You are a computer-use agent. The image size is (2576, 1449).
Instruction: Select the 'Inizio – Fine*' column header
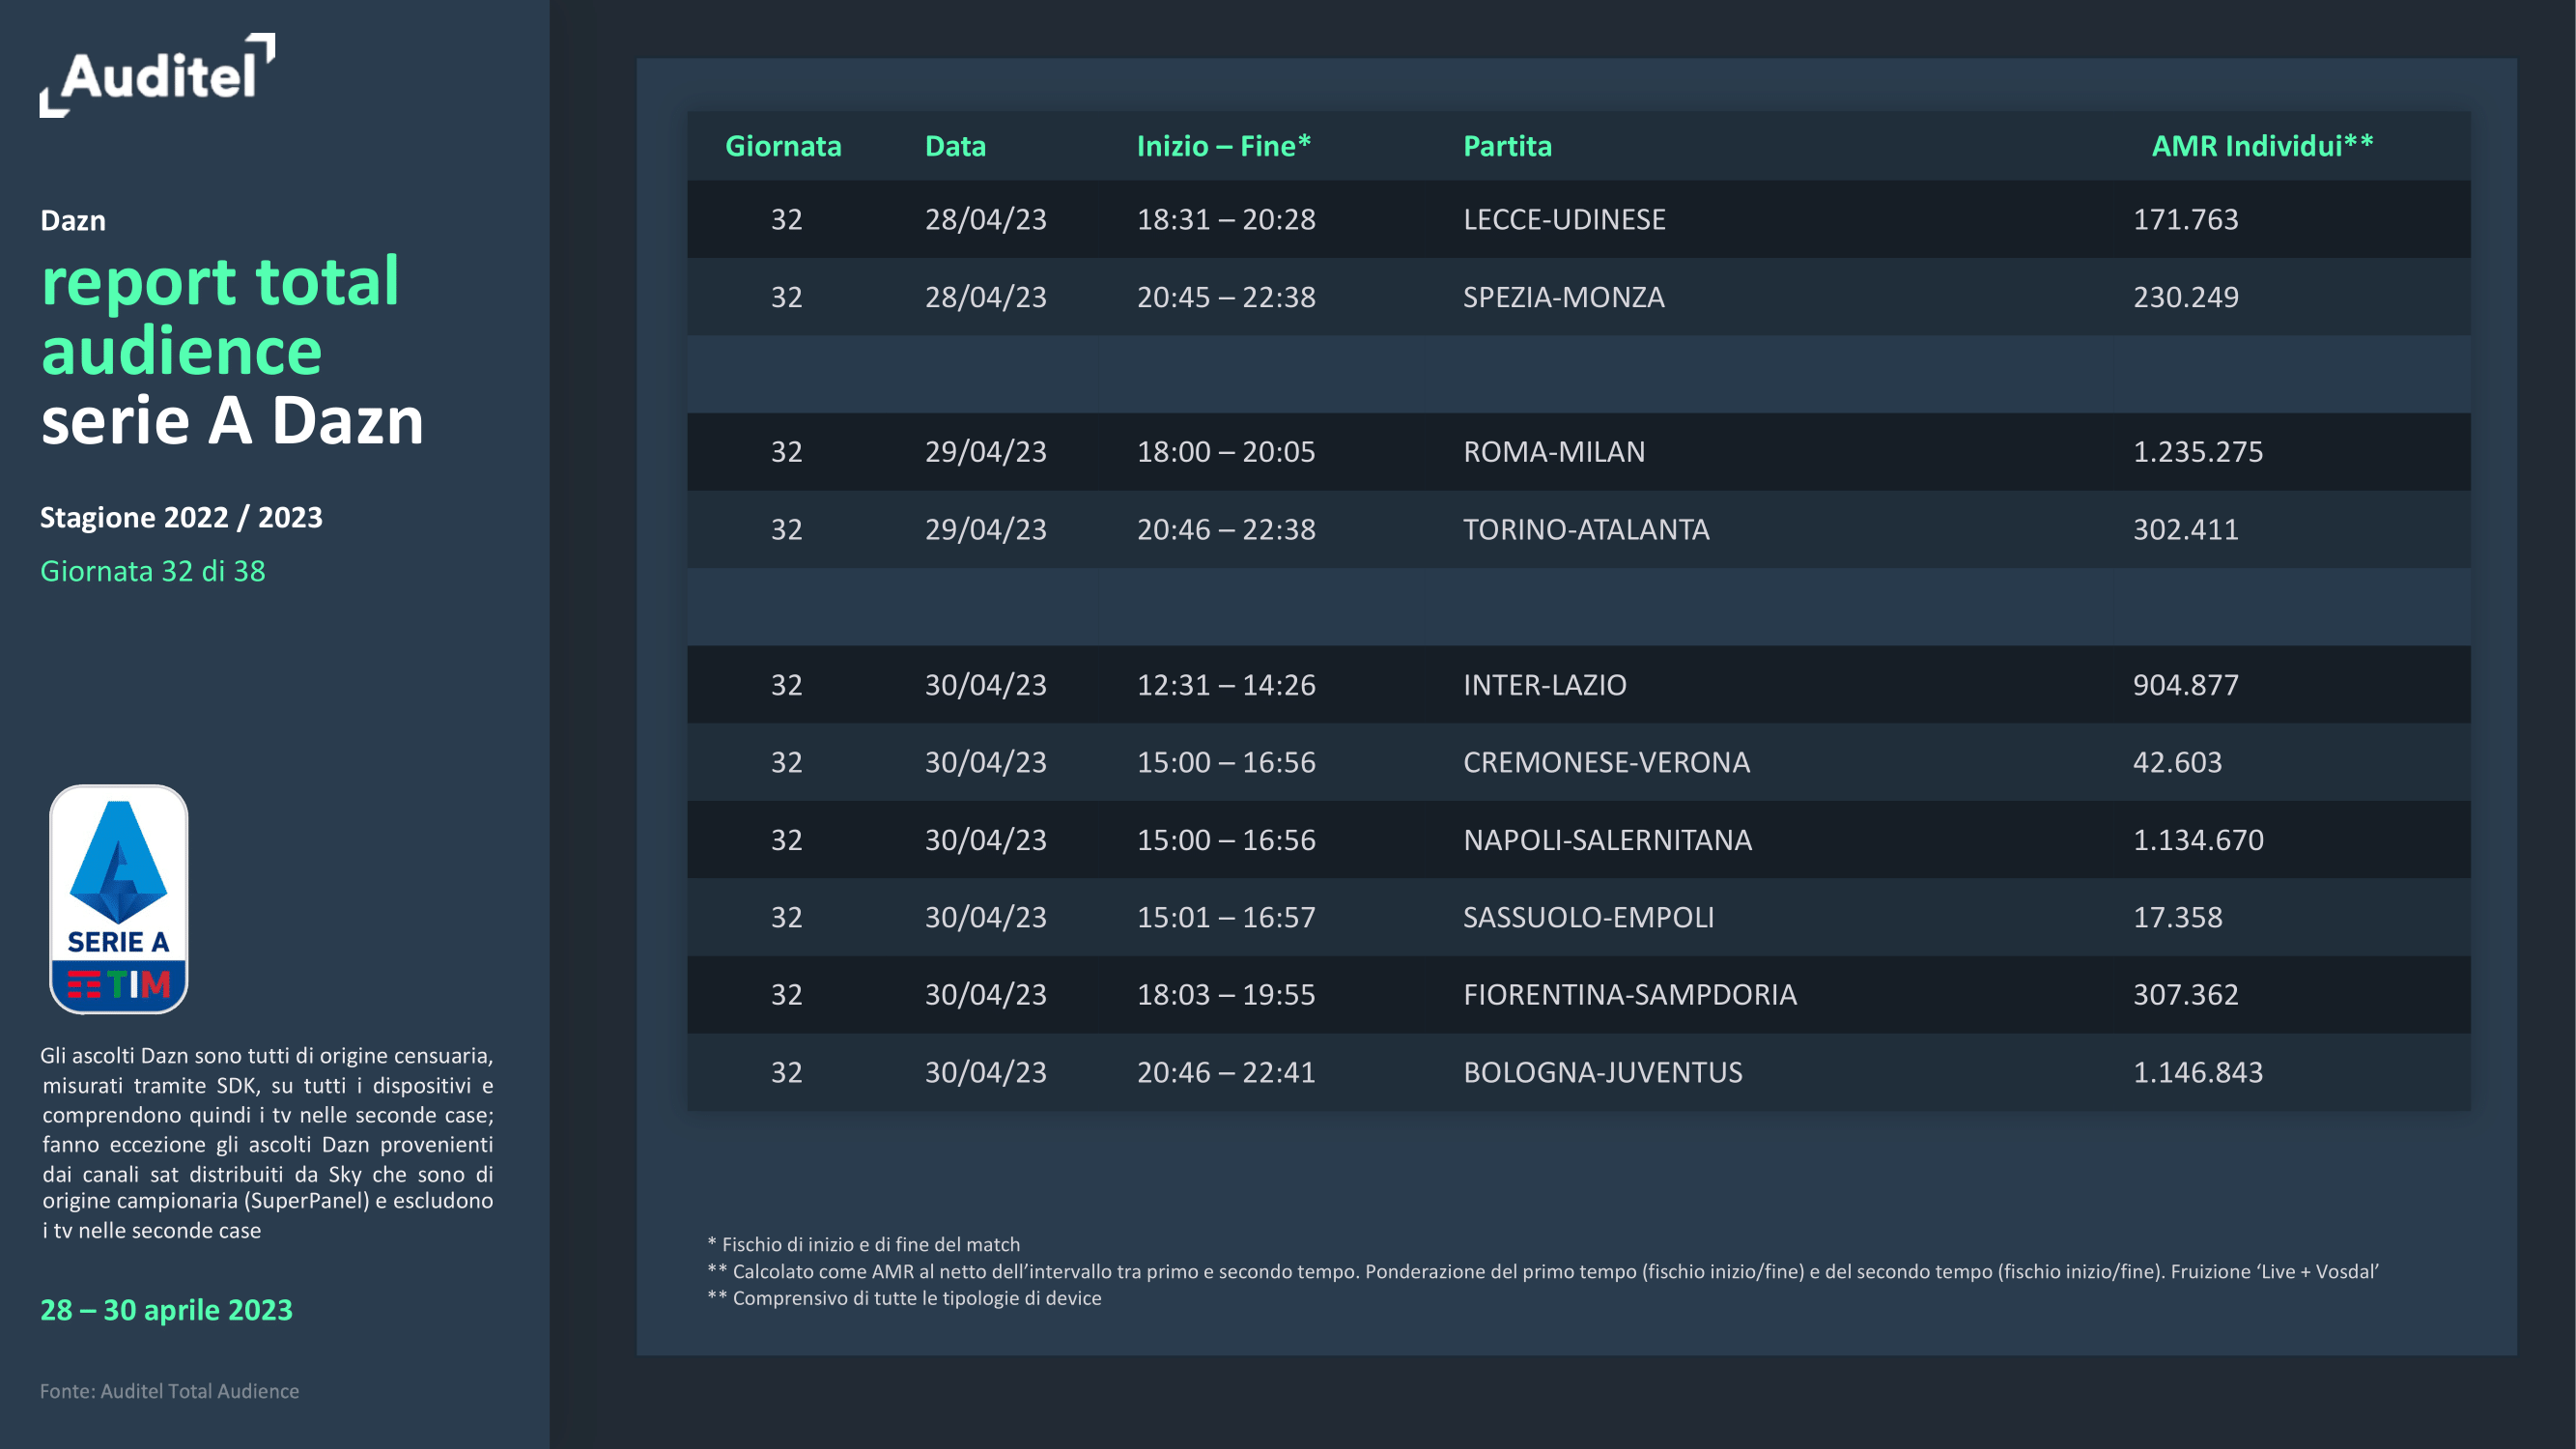coord(1223,146)
